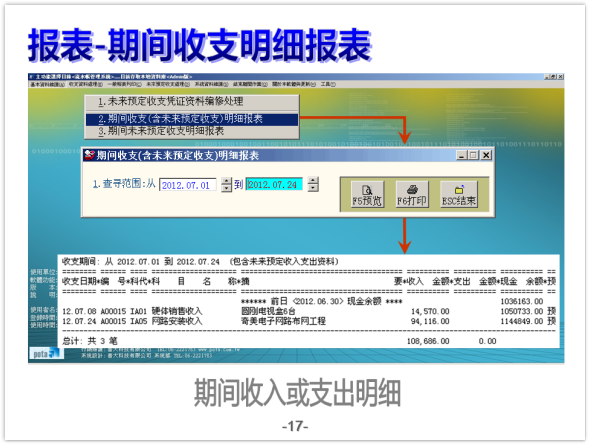The width and height of the screenshot is (590, 445).
Task: Select menu item 1.未来预定收支凭证资料编修处理
Action: click(192, 102)
